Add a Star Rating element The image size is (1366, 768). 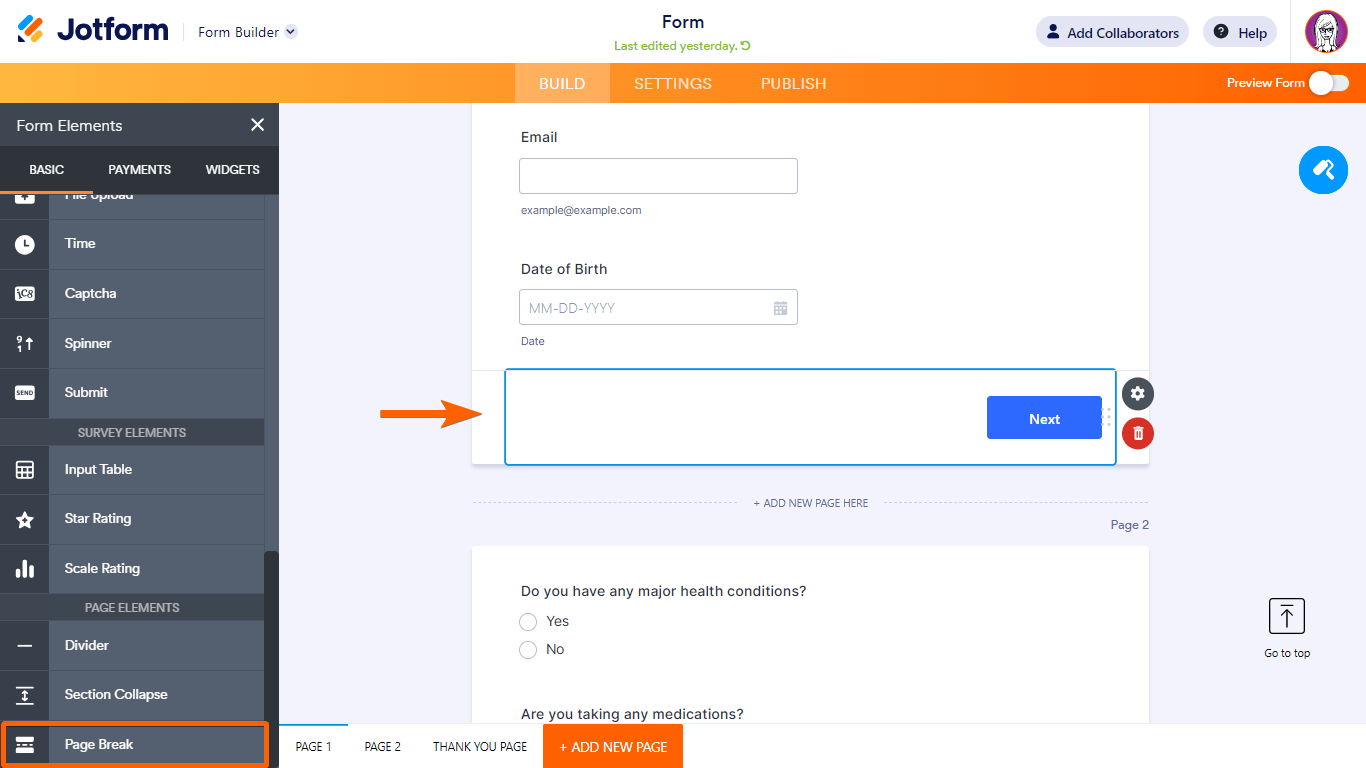tap(98, 519)
